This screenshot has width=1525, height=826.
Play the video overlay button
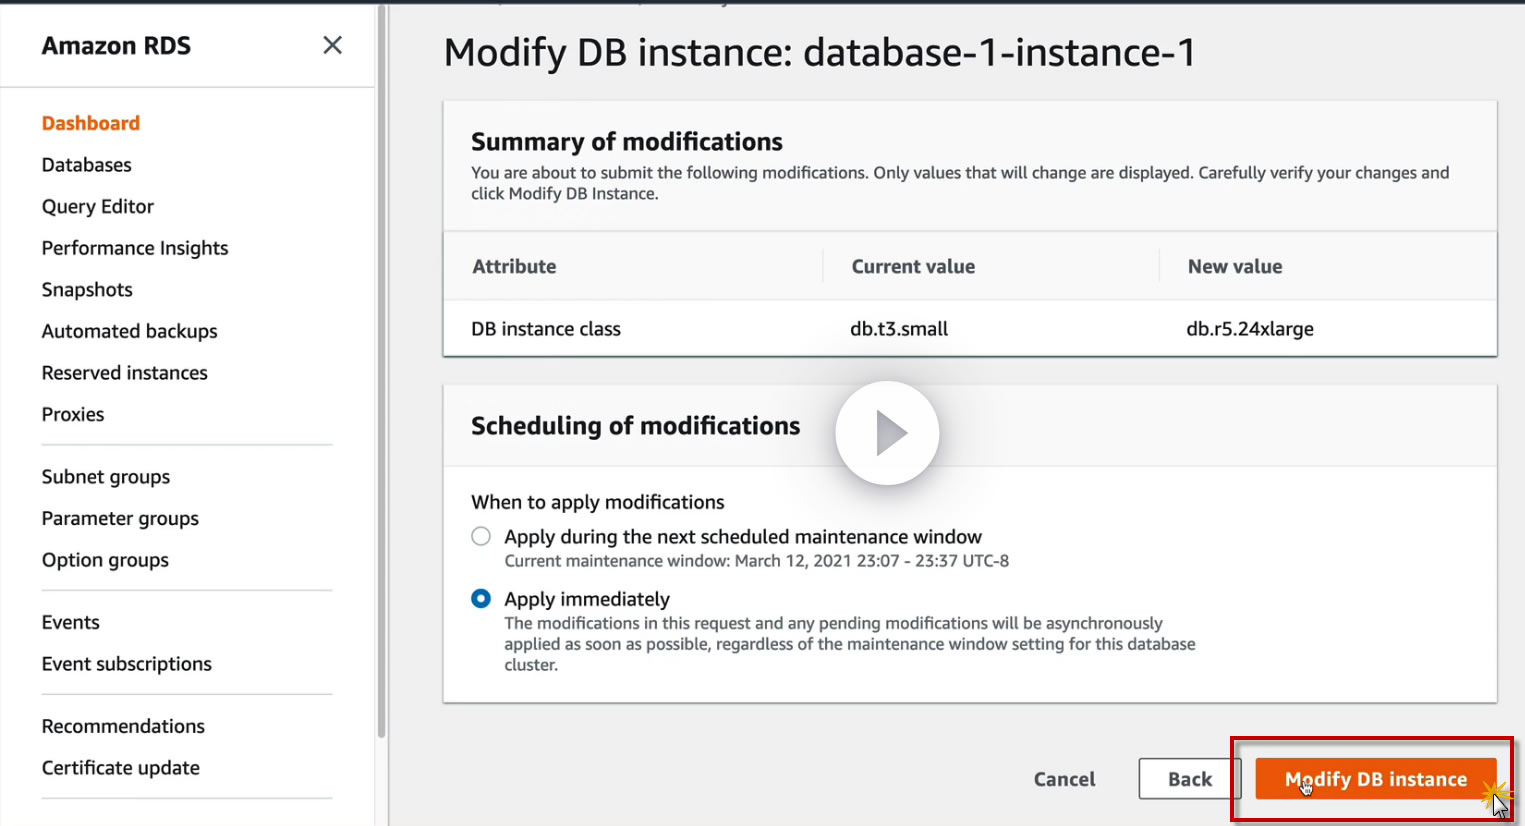(887, 433)
